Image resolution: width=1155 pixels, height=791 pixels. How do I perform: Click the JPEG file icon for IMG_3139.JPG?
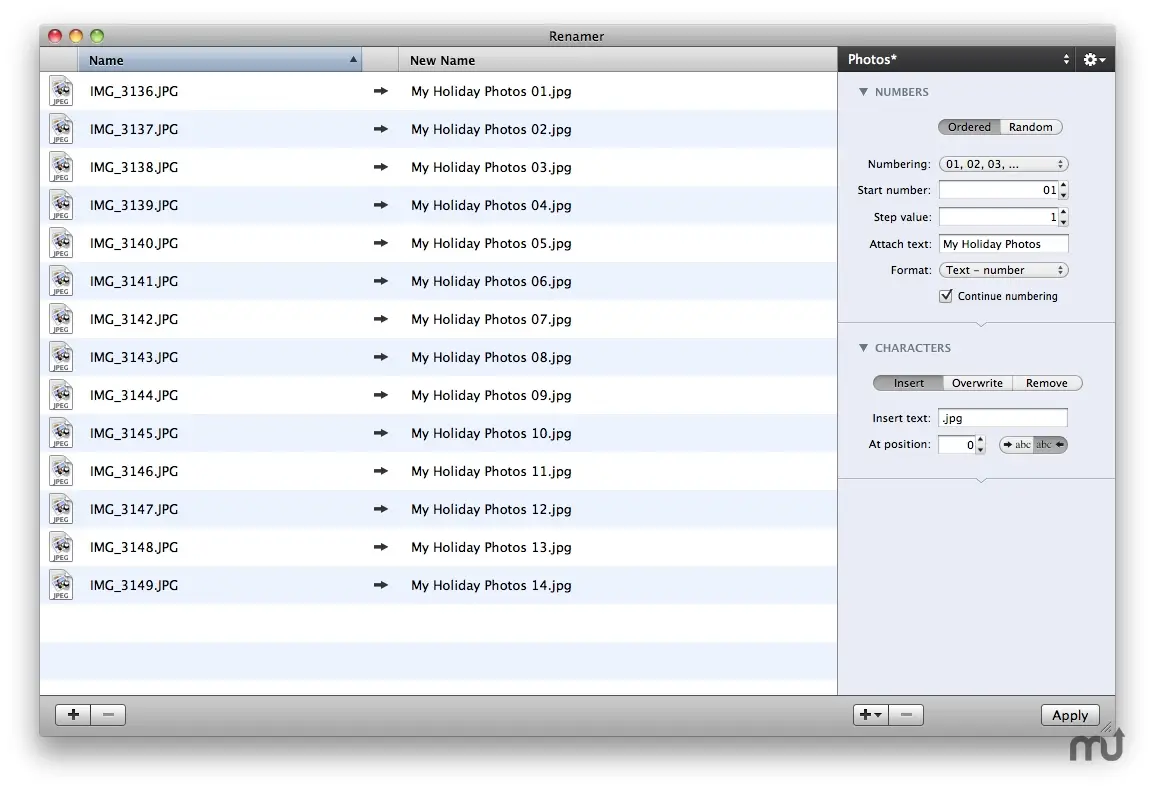click(61, 205)
